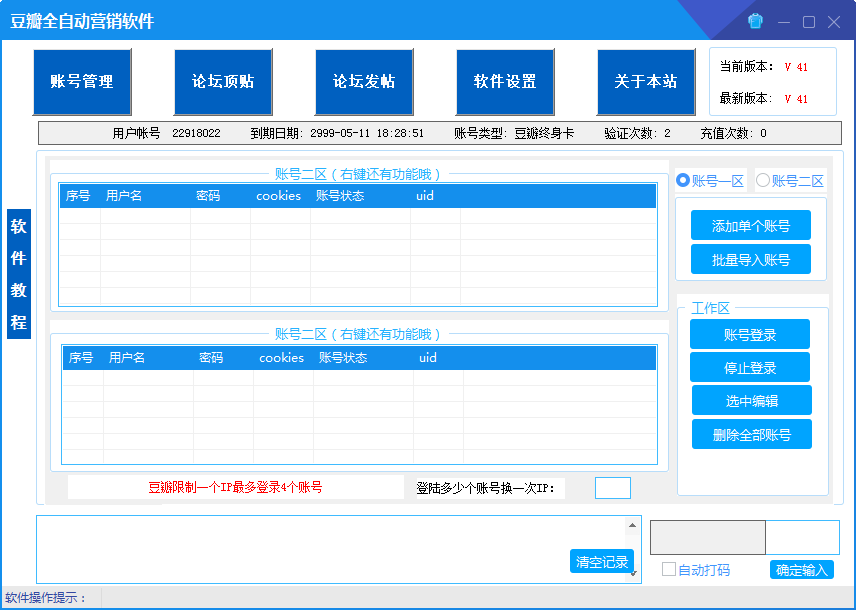
Task: Click cookies header in lower table
Action: pyautogui.click(x=281, y=358)
